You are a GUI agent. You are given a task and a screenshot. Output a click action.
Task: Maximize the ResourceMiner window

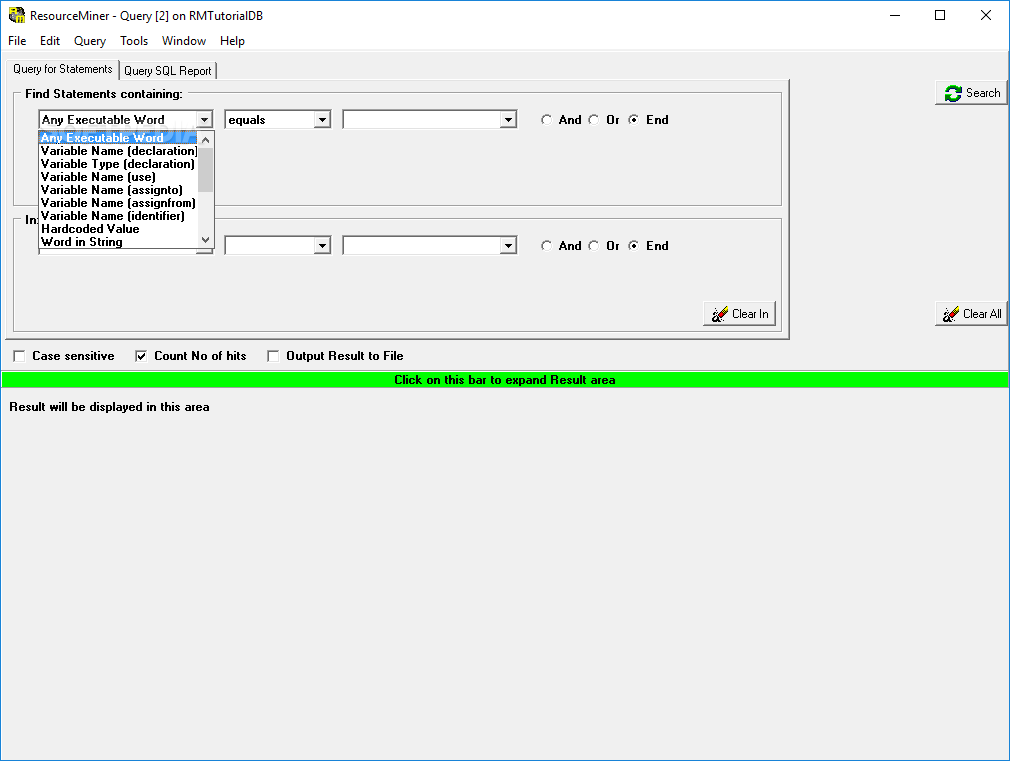click(940, 15)
